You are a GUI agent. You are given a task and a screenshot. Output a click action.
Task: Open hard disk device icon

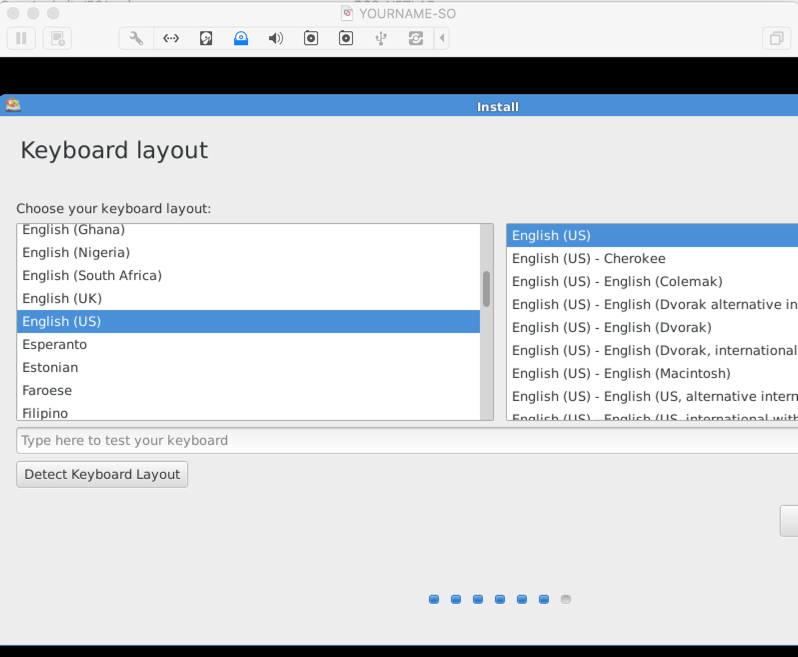tap(206, 38)
